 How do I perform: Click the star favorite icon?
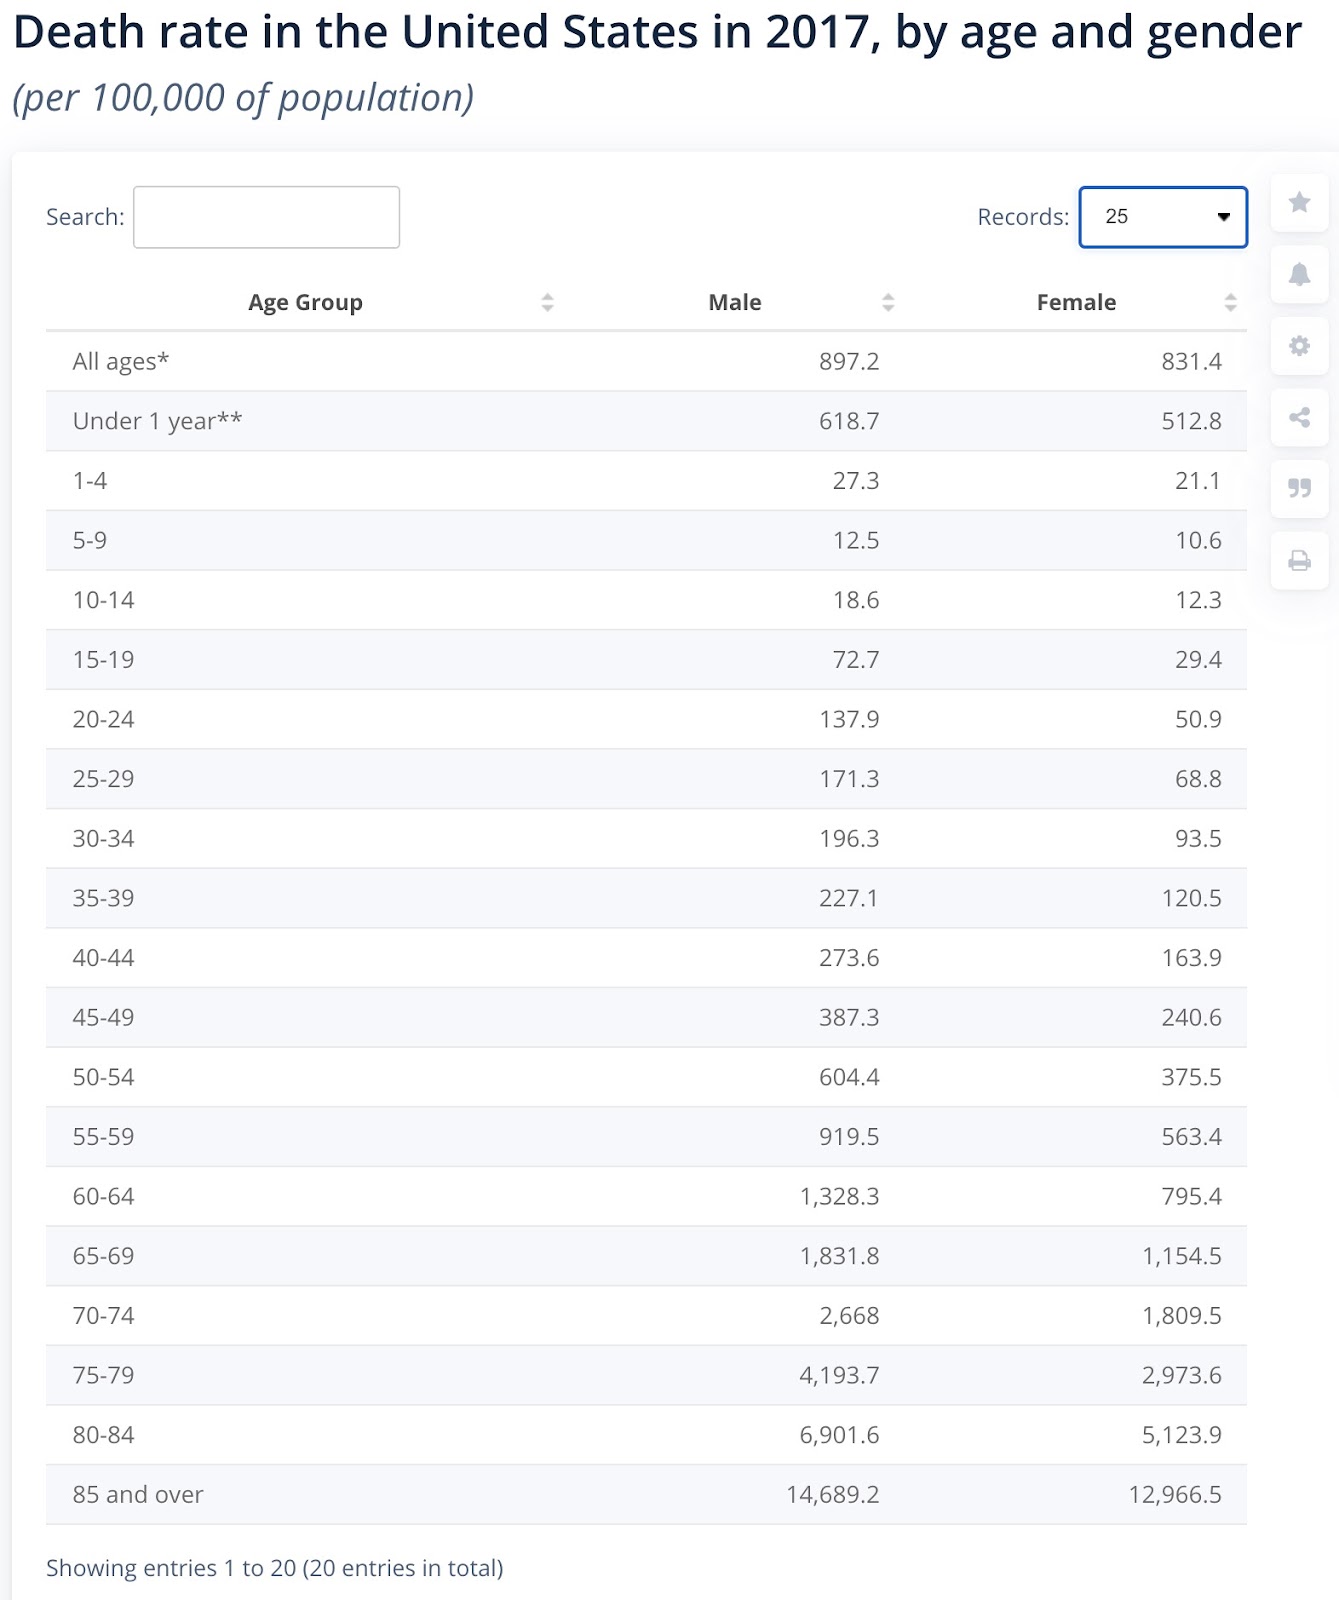point(1299,203)
